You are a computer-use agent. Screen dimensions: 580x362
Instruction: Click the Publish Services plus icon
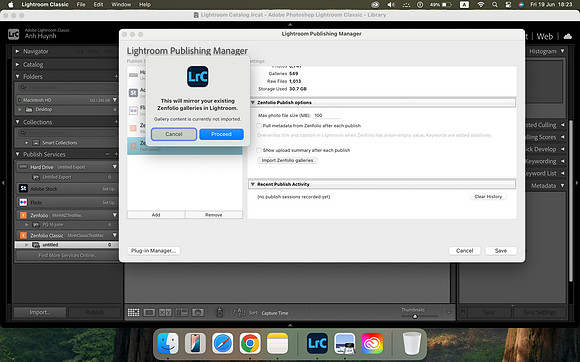[x=116, y=154]
